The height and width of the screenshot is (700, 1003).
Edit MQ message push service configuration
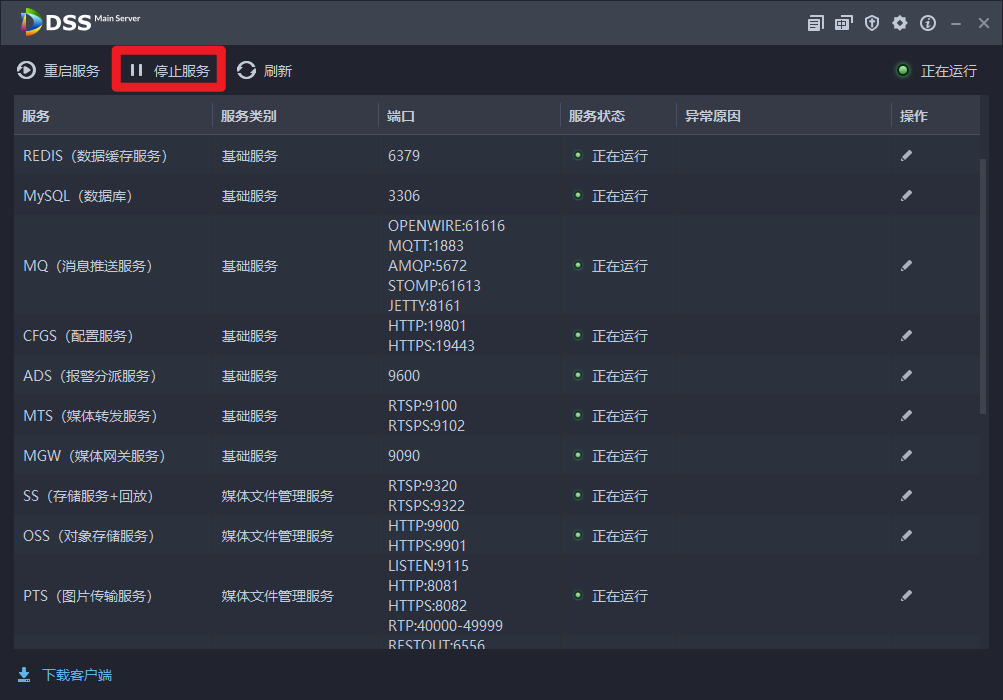[x=906, y=266]
